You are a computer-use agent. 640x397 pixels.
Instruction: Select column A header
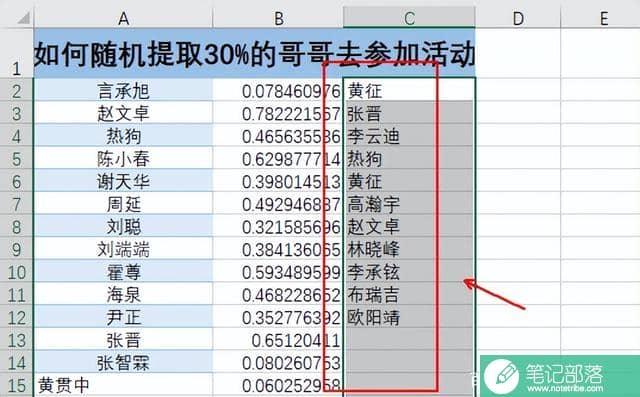point(123,18)
